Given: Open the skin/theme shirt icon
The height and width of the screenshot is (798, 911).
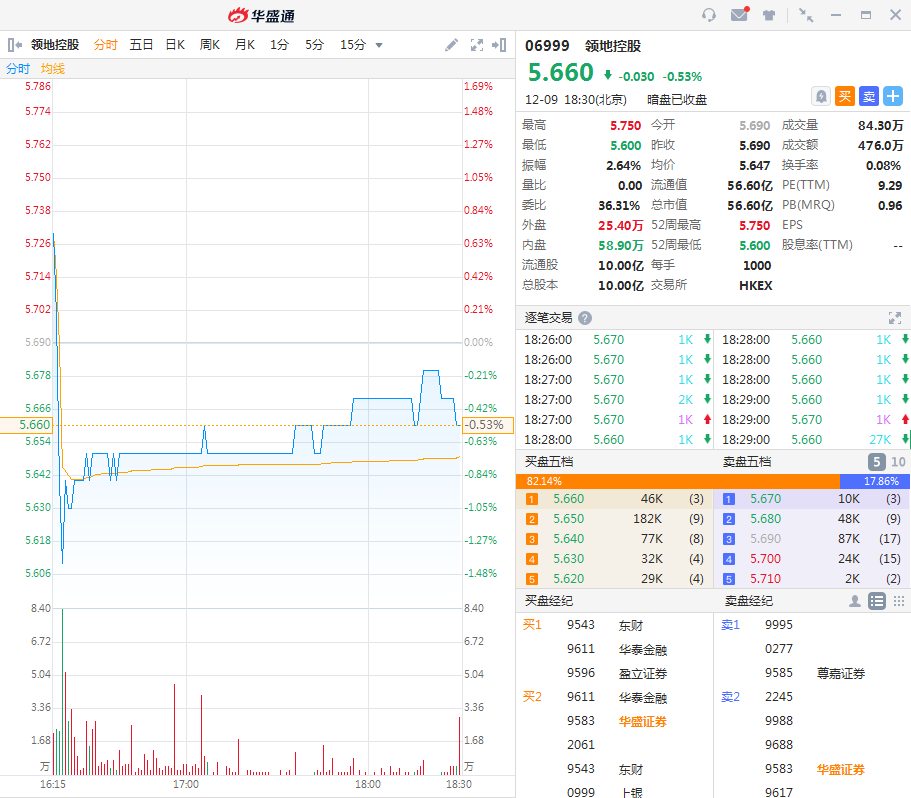Looking at the screenshot, I should point(769,15).
